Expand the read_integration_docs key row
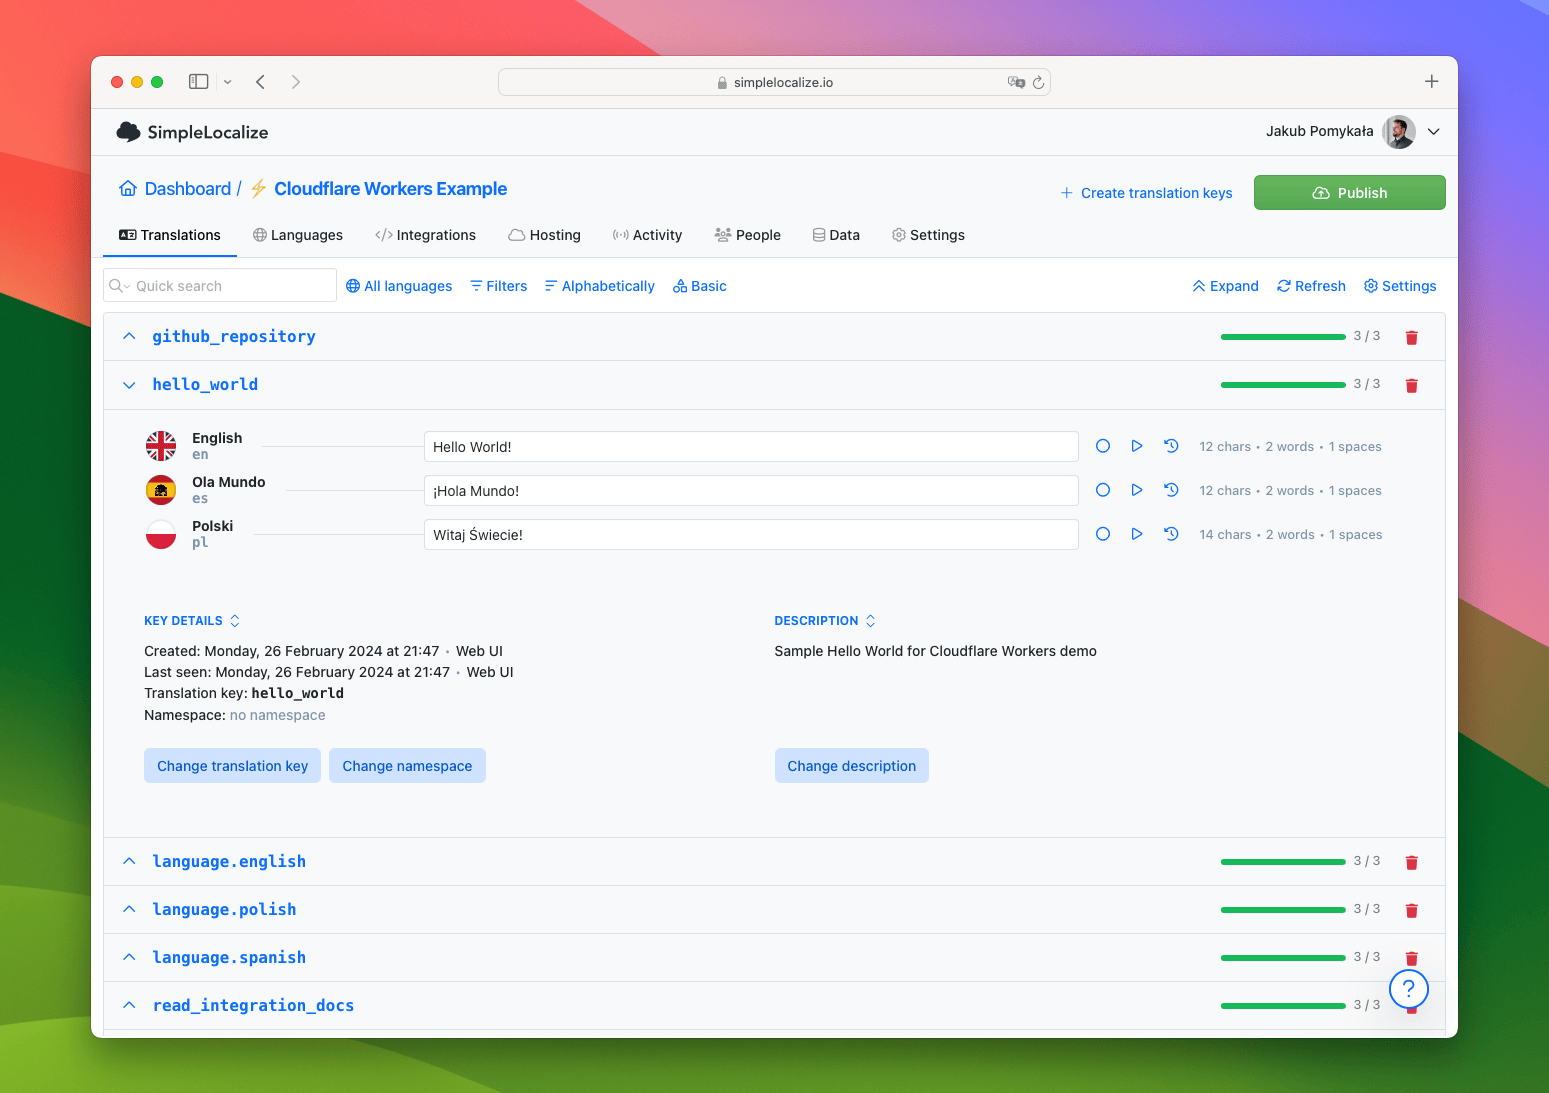This screenshot has width=1549, height=1093. click(x=129, y=1005)
